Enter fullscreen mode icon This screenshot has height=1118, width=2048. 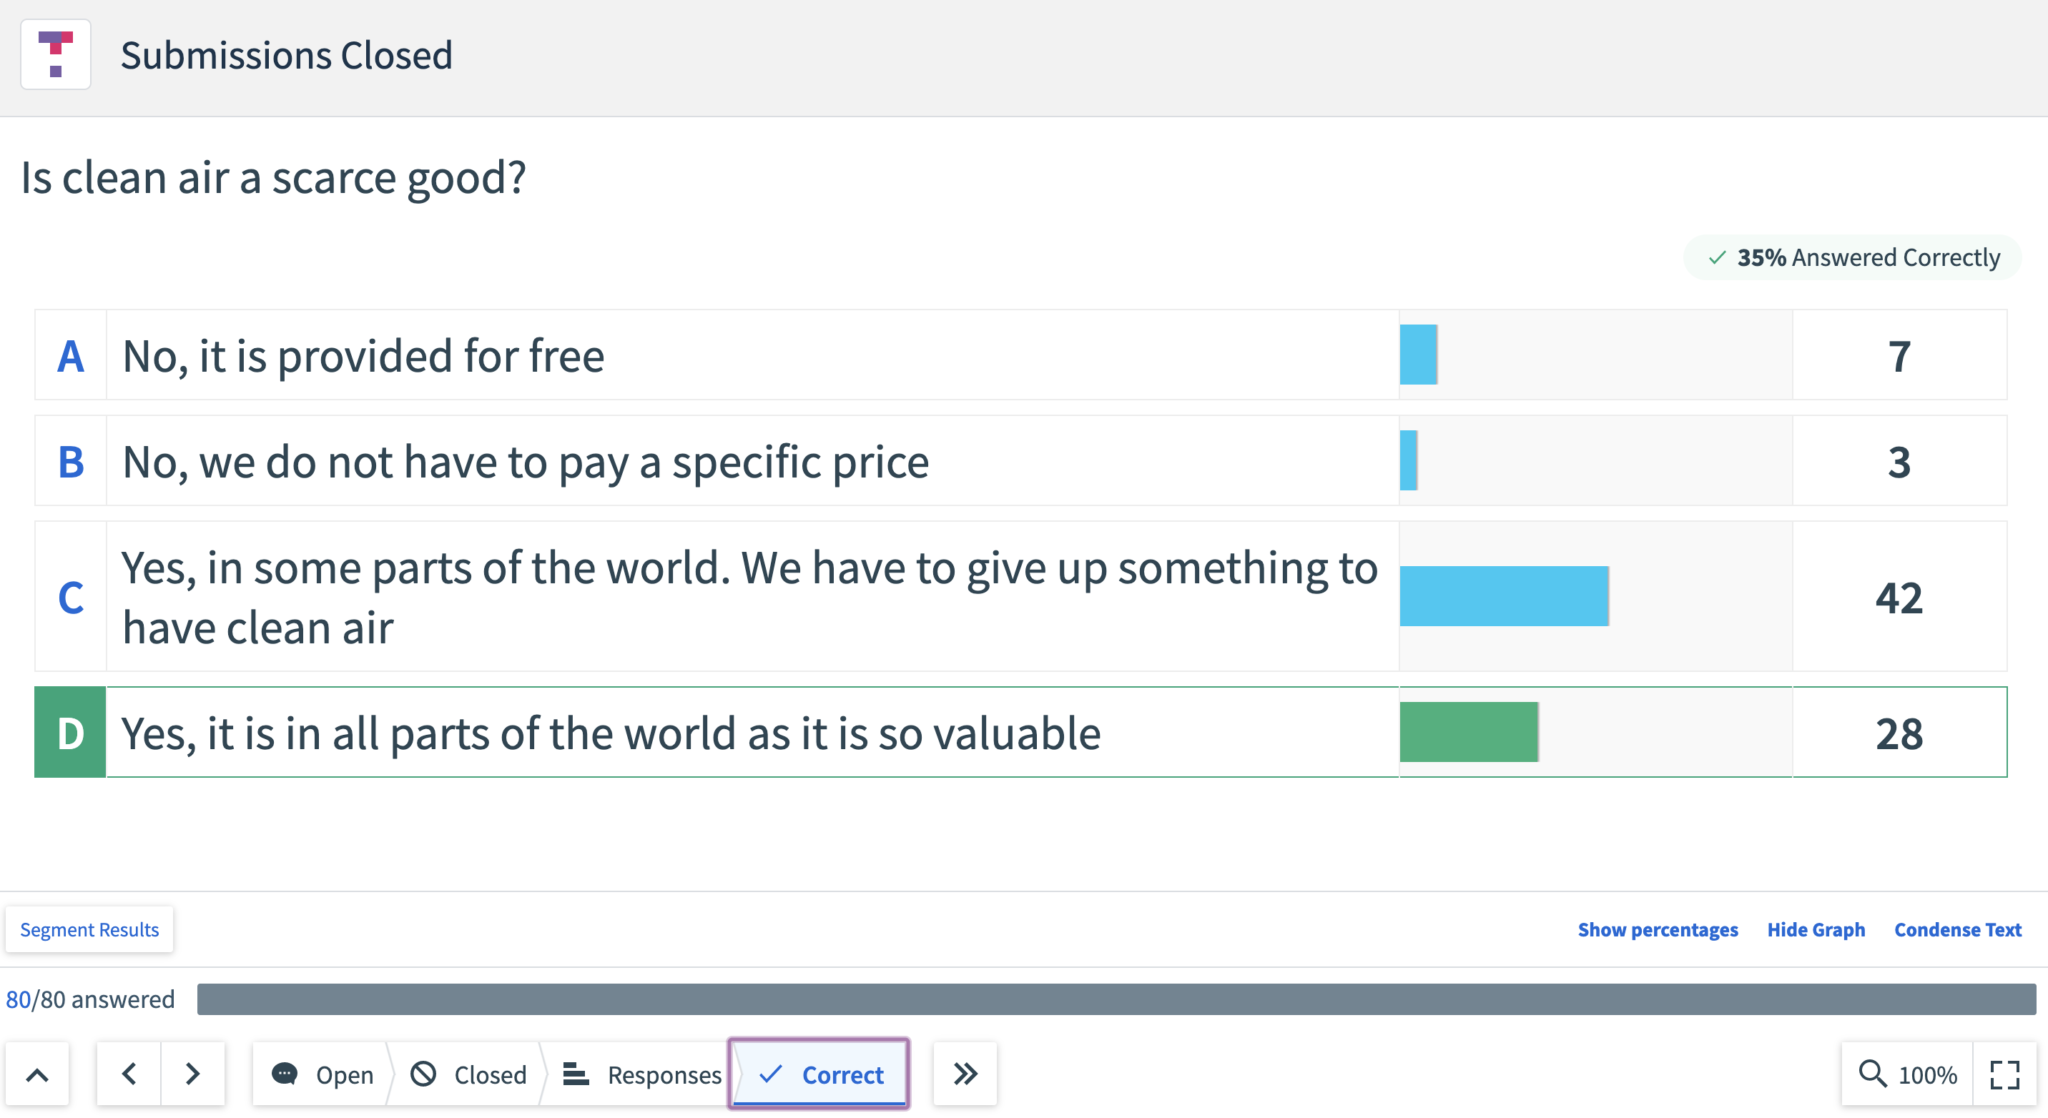pos(2005,1074)
